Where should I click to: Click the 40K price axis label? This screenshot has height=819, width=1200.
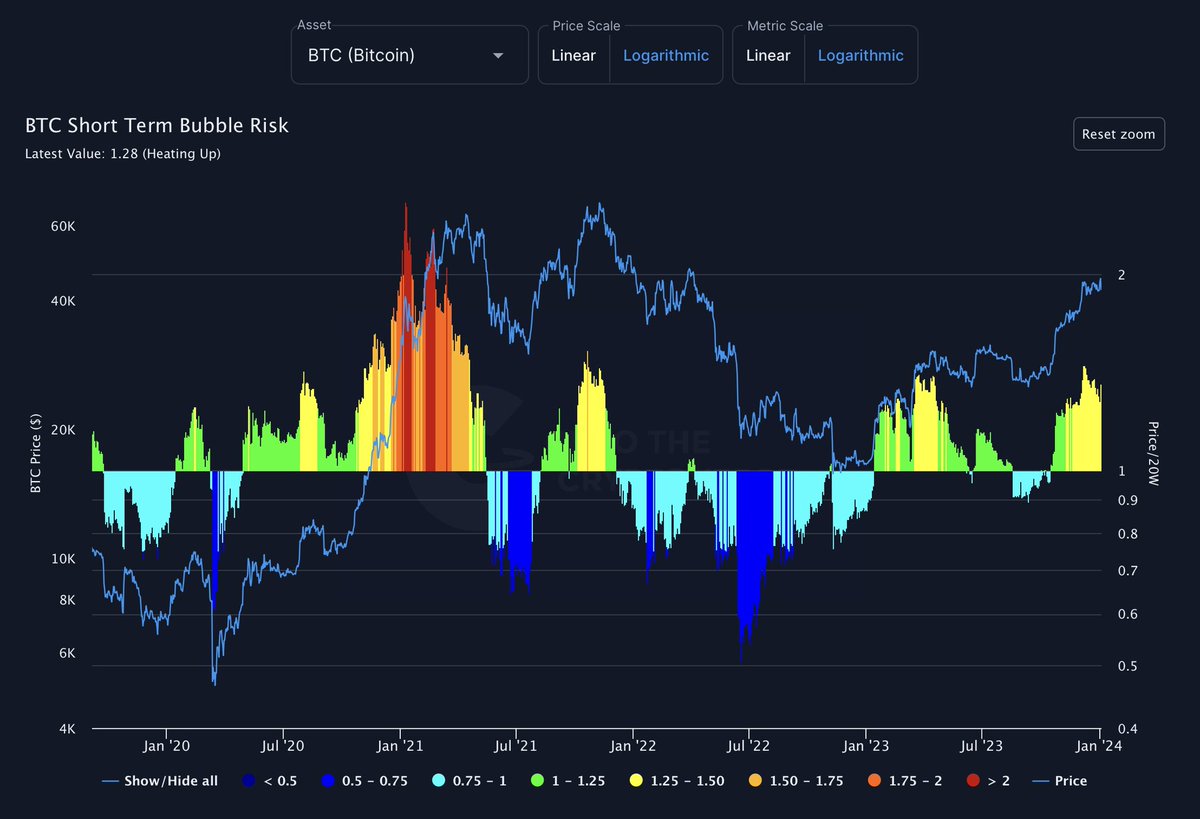point(63,302)
